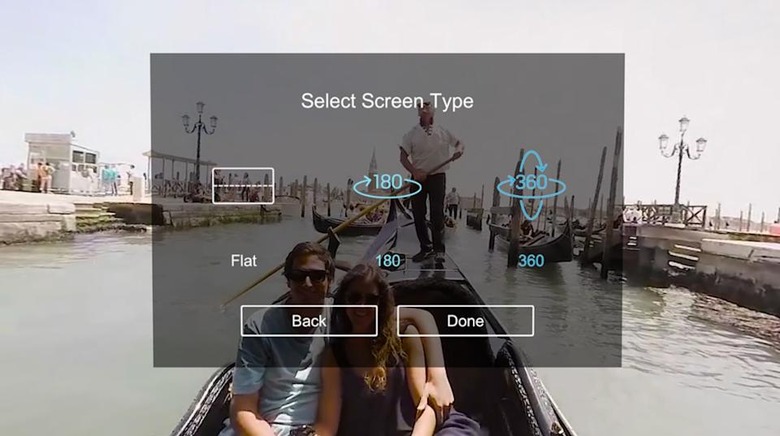Viewport: 780px width, 436px height.
Task: Pick the 360 degree sphere icon
Action: (x=530, y=184)
